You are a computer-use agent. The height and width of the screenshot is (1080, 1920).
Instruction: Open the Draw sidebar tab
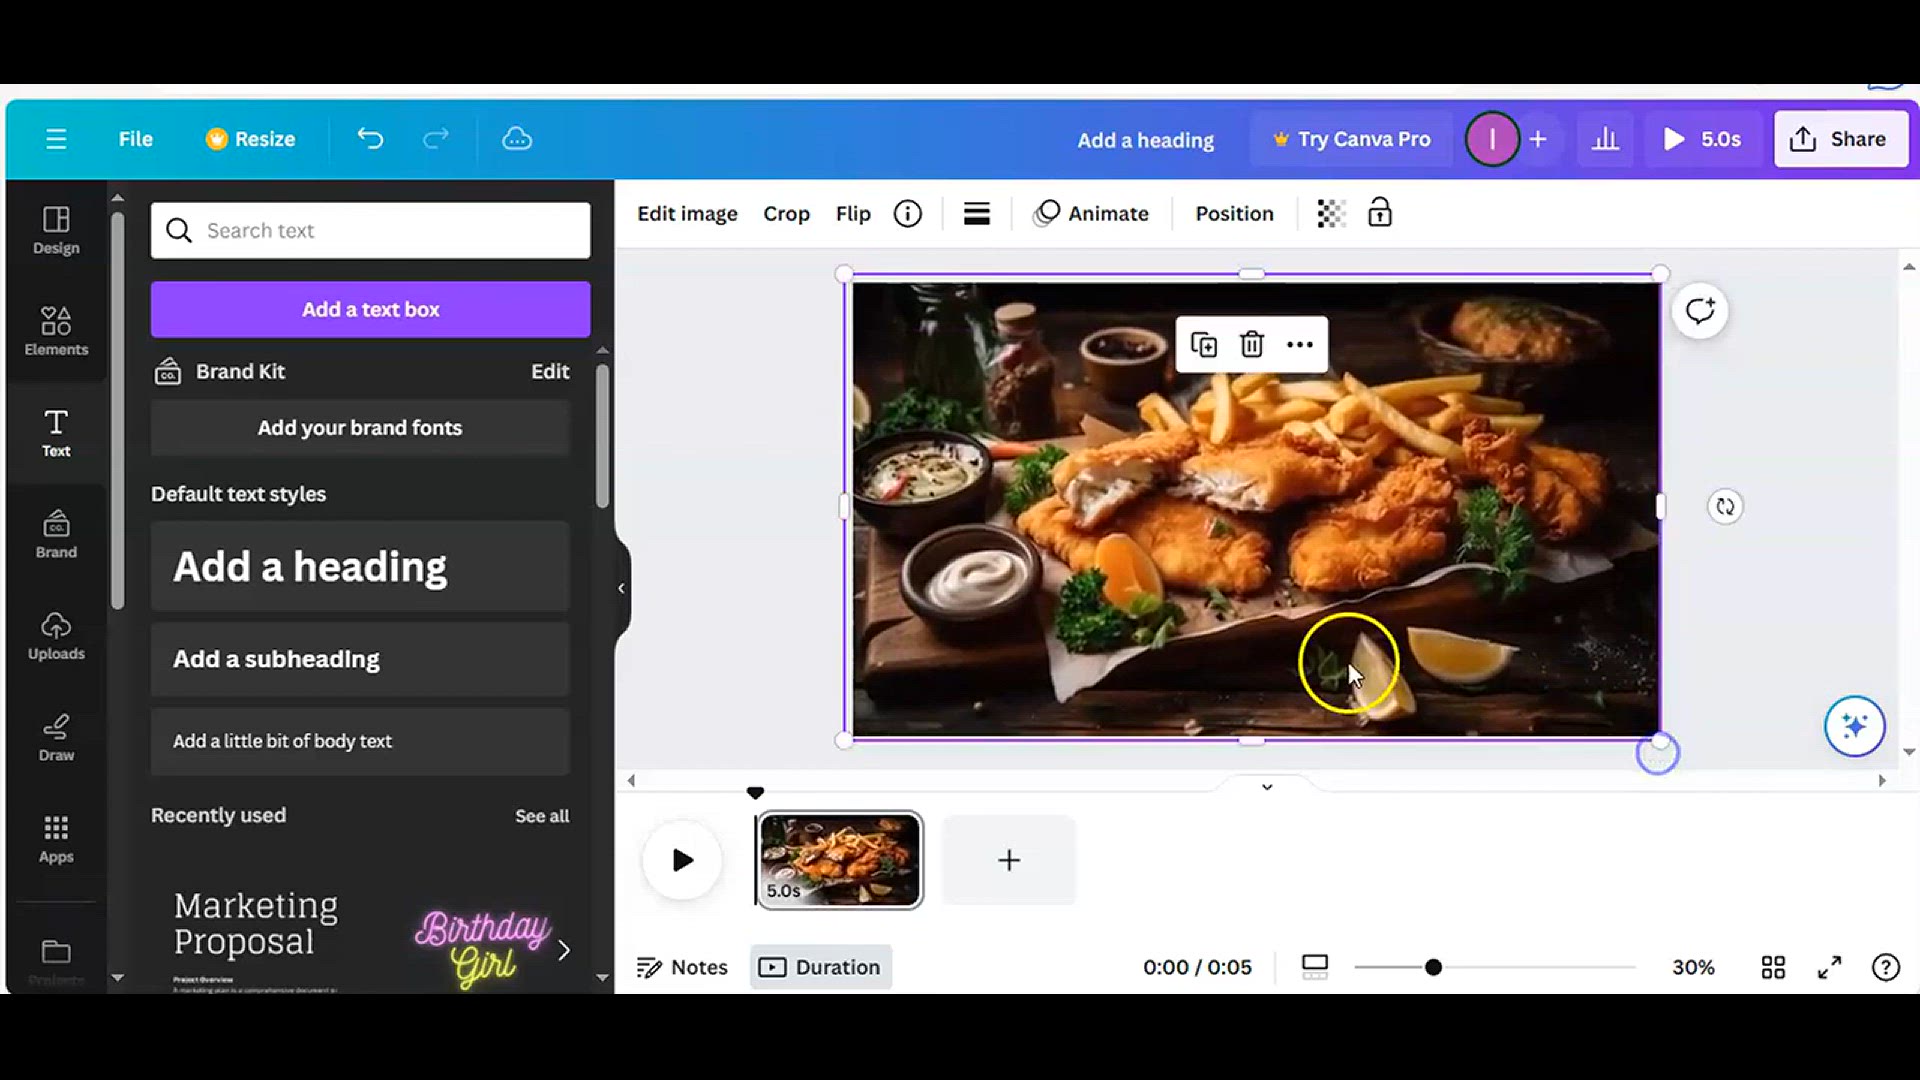tap(56, 737)
